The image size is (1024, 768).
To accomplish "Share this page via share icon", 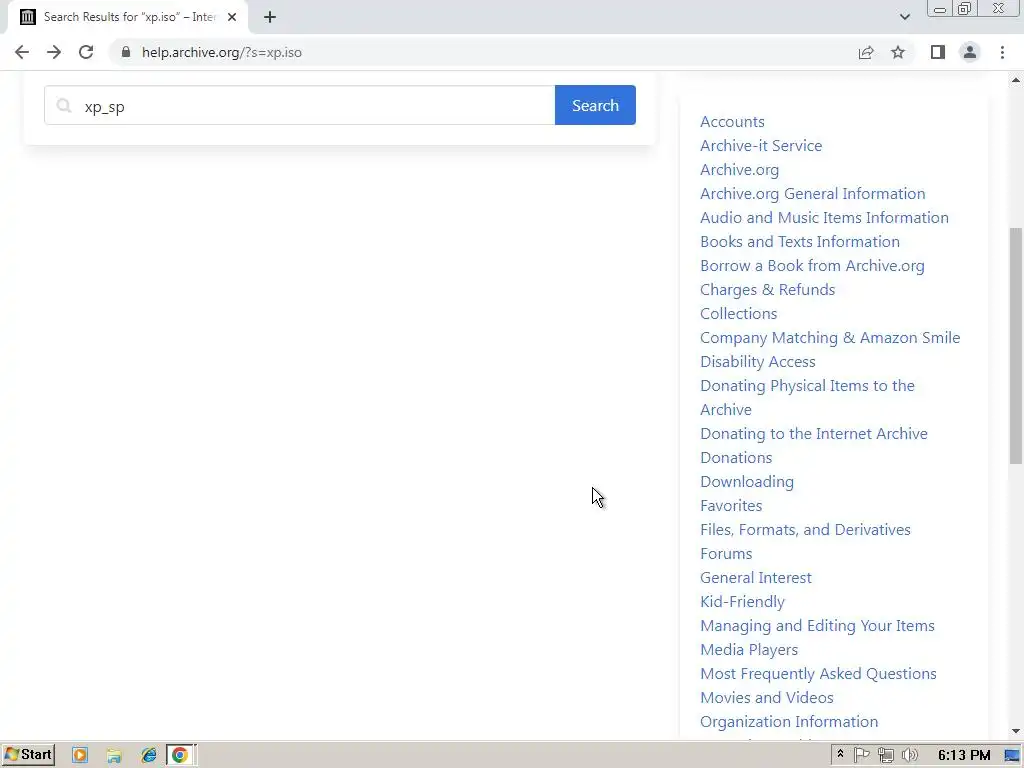I will pyautogui.click(x=866, y=52).
